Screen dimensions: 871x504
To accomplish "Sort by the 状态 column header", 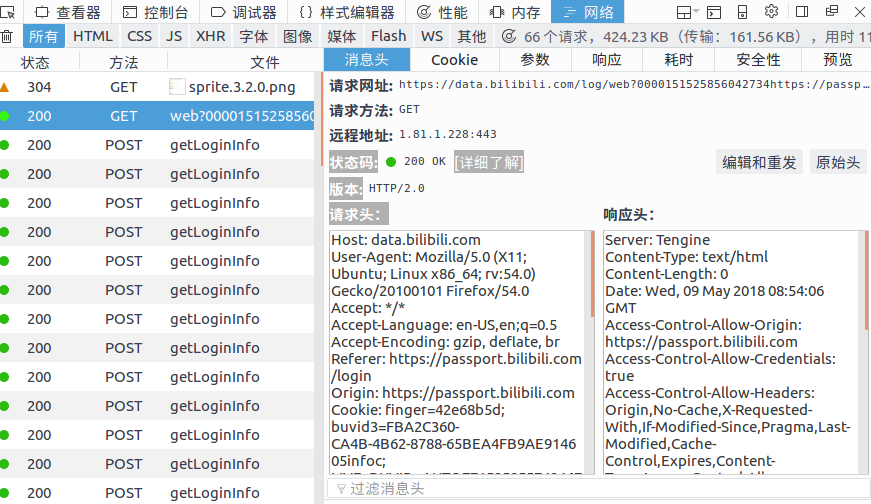I will pos(35,62).
